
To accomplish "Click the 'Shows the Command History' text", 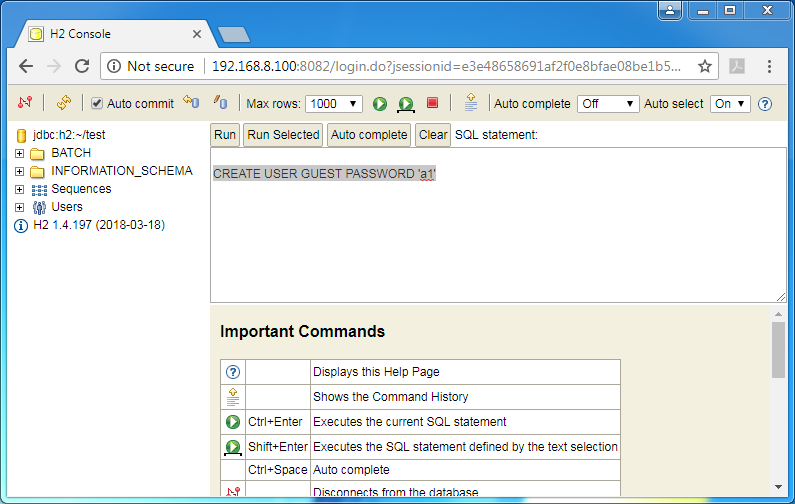I will click(390, 397).
